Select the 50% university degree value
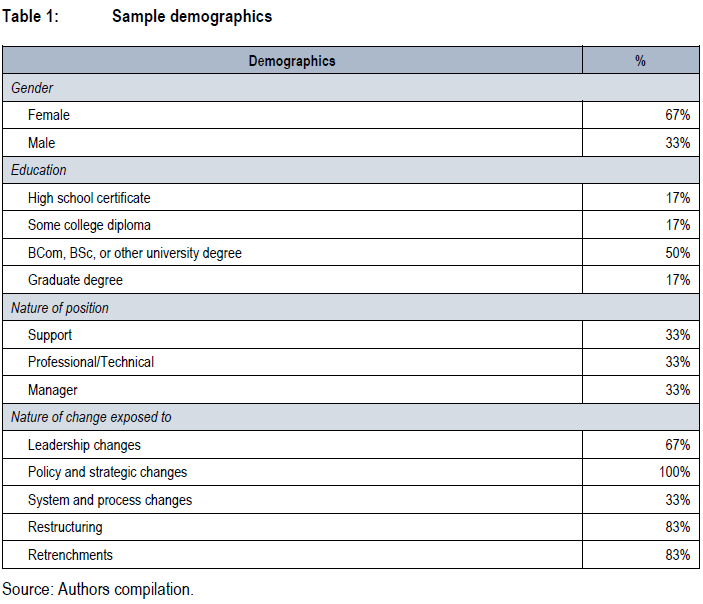Screen dimensions: 703x604 [677, 253]
